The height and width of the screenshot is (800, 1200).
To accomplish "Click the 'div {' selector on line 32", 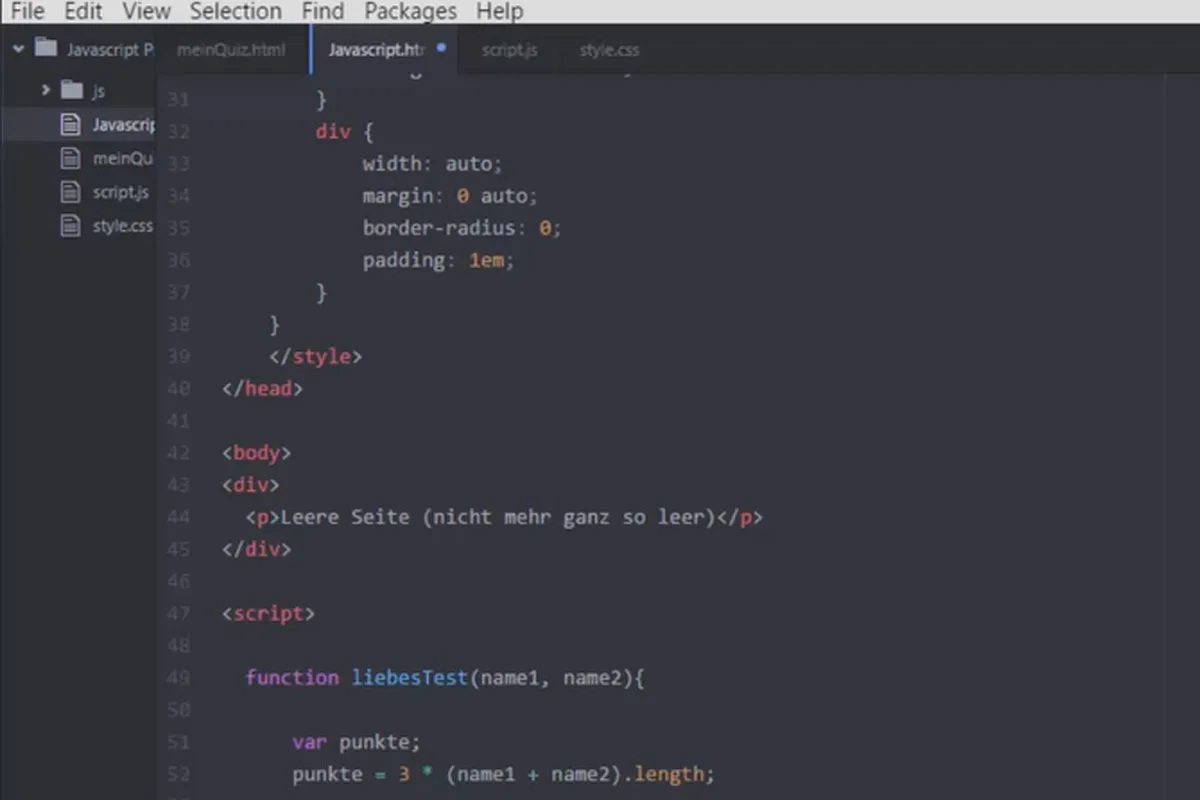I will [344, 131].
